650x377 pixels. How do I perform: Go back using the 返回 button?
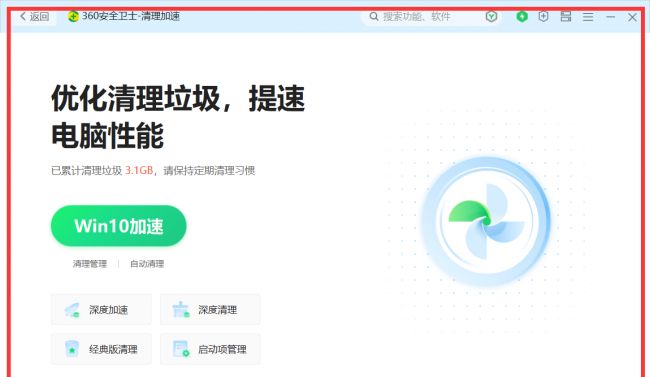34,17
